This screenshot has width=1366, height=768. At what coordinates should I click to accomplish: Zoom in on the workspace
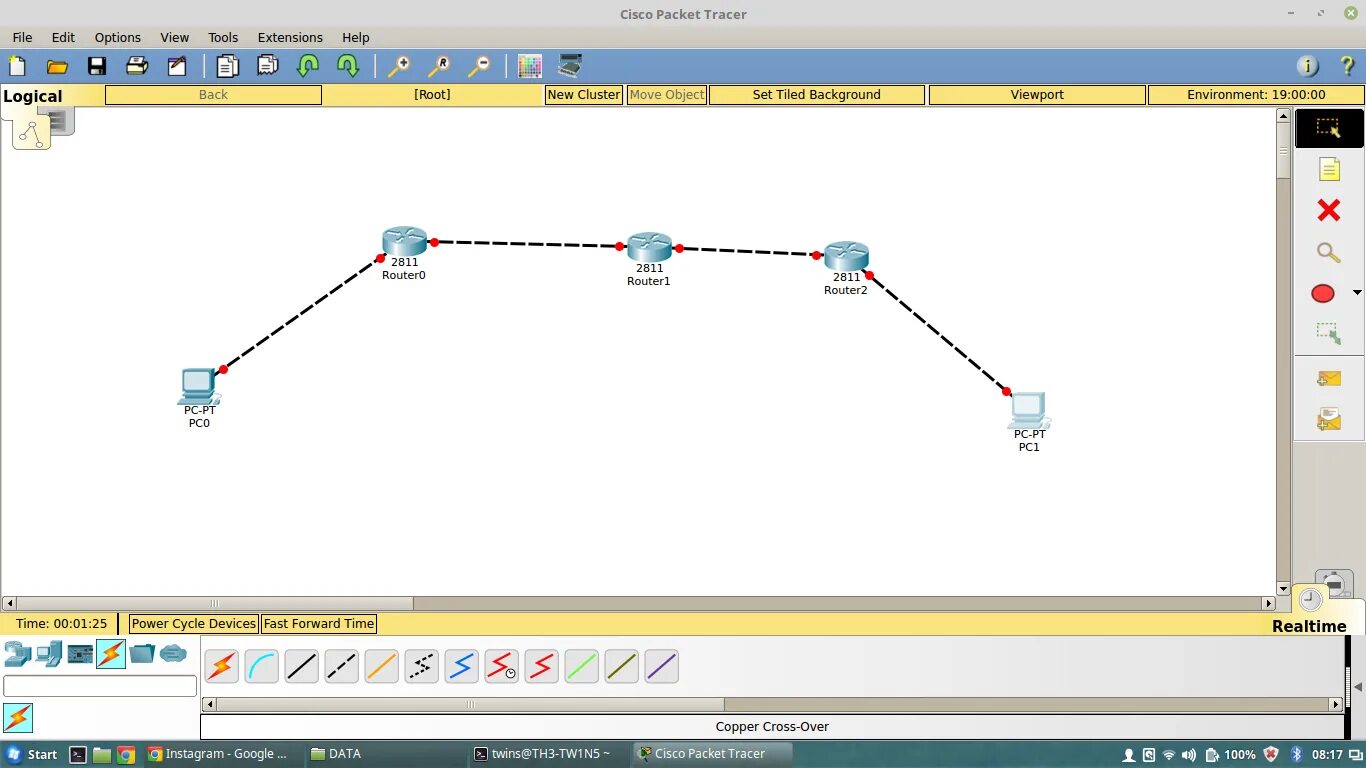(x=399, y=67)
